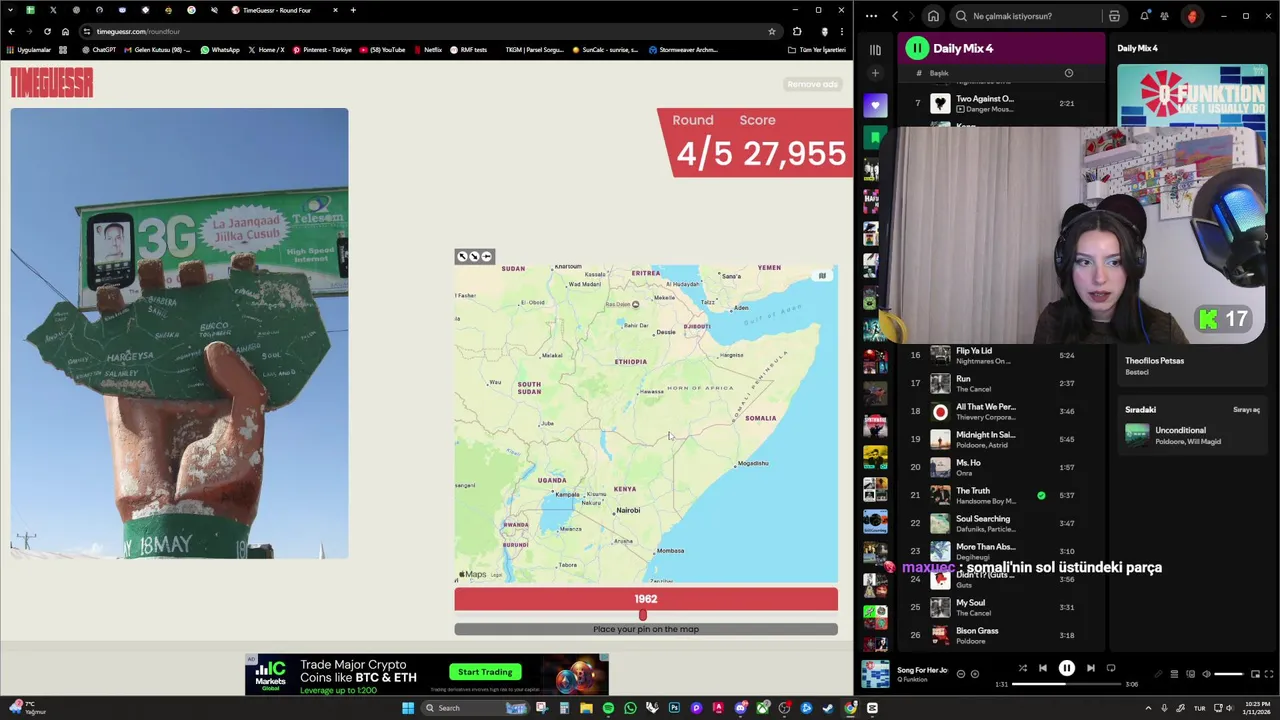Click the Remove ads button

point(813,84)
